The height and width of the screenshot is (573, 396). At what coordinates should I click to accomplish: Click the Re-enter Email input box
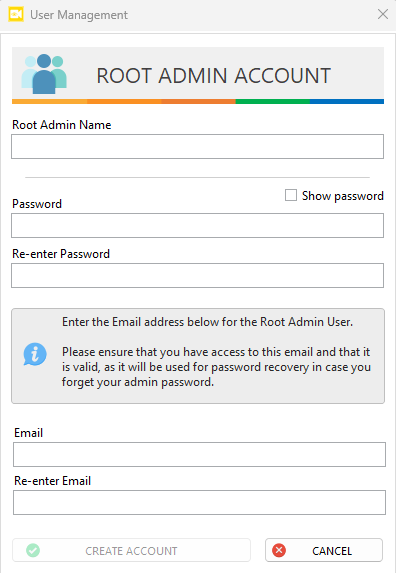point(199,502)
